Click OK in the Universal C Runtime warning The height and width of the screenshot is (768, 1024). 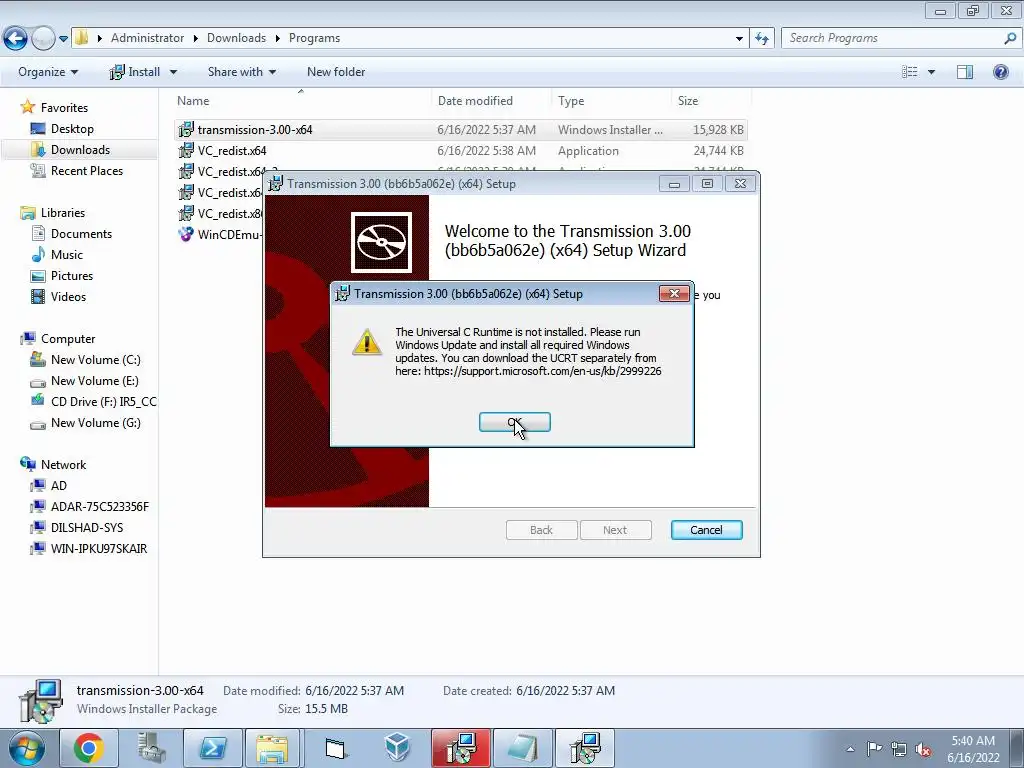pos(515,423)
